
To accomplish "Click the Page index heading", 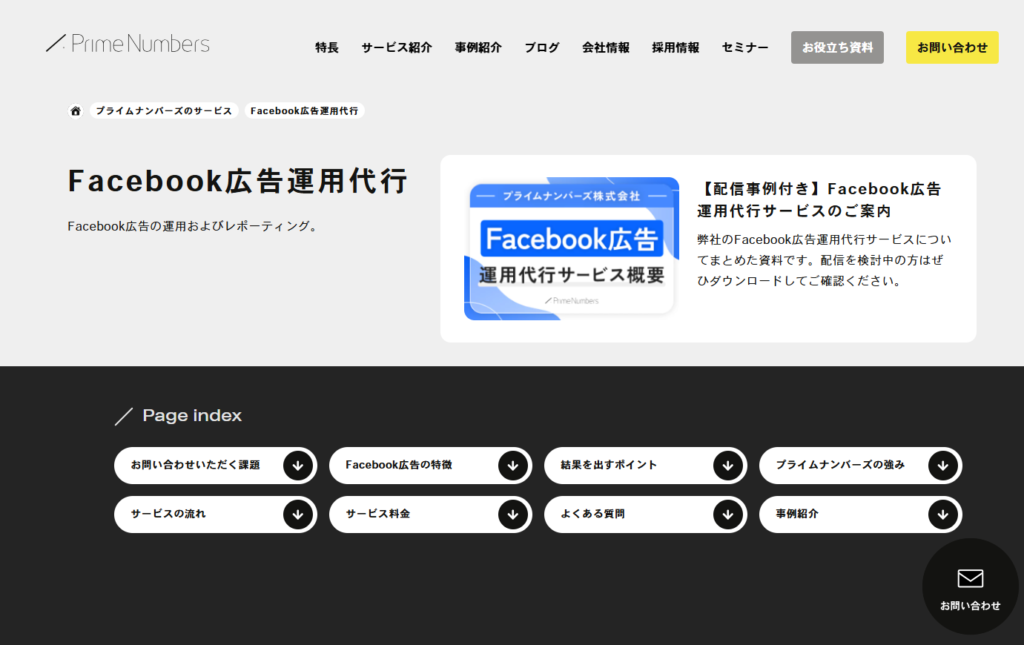I will pos(192,415).
